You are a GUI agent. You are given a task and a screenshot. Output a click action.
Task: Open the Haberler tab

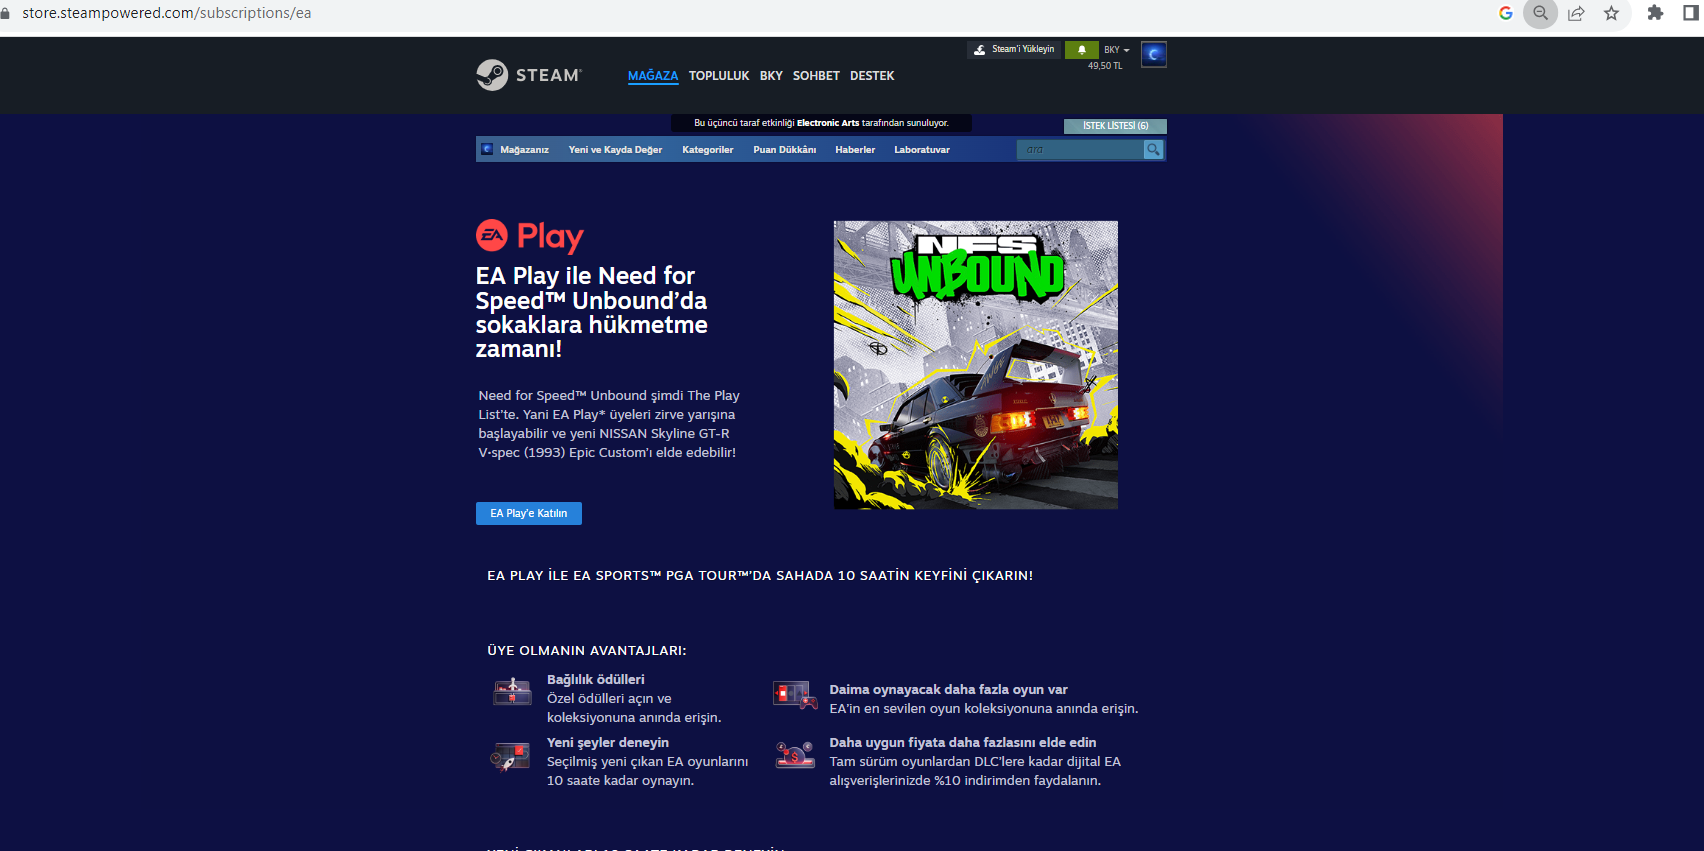(x=855, y=150)
